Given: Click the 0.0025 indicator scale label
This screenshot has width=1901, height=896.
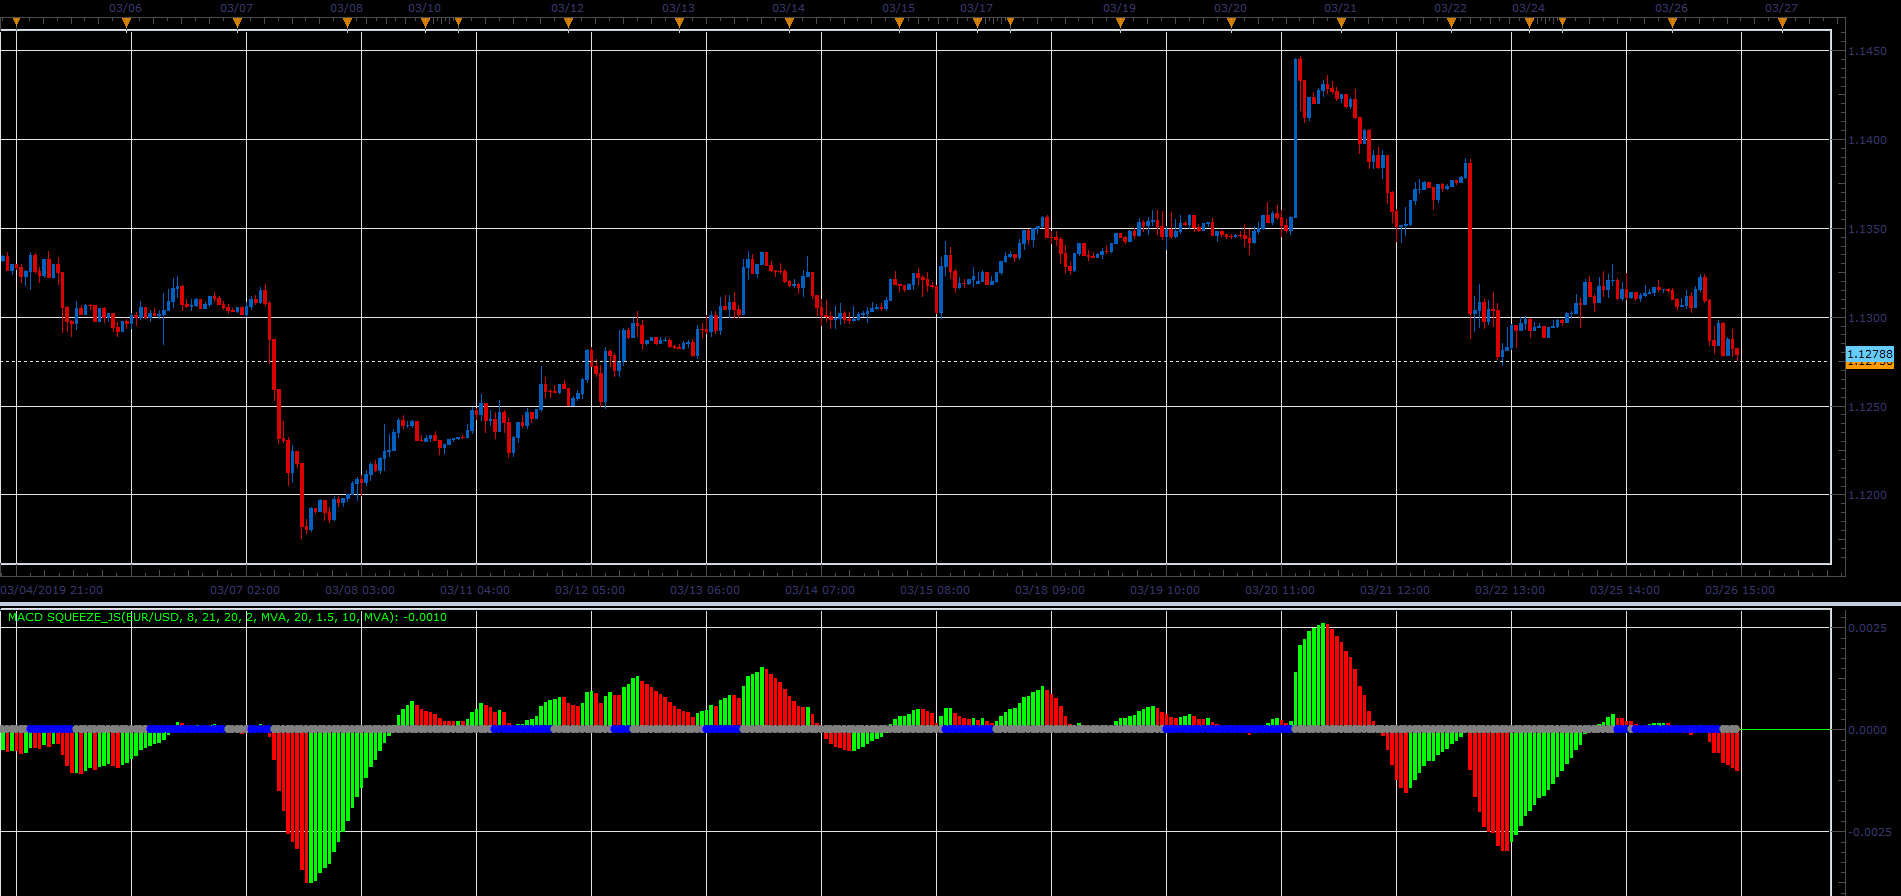Looking at the screenshot, I should pos(1868,628).
